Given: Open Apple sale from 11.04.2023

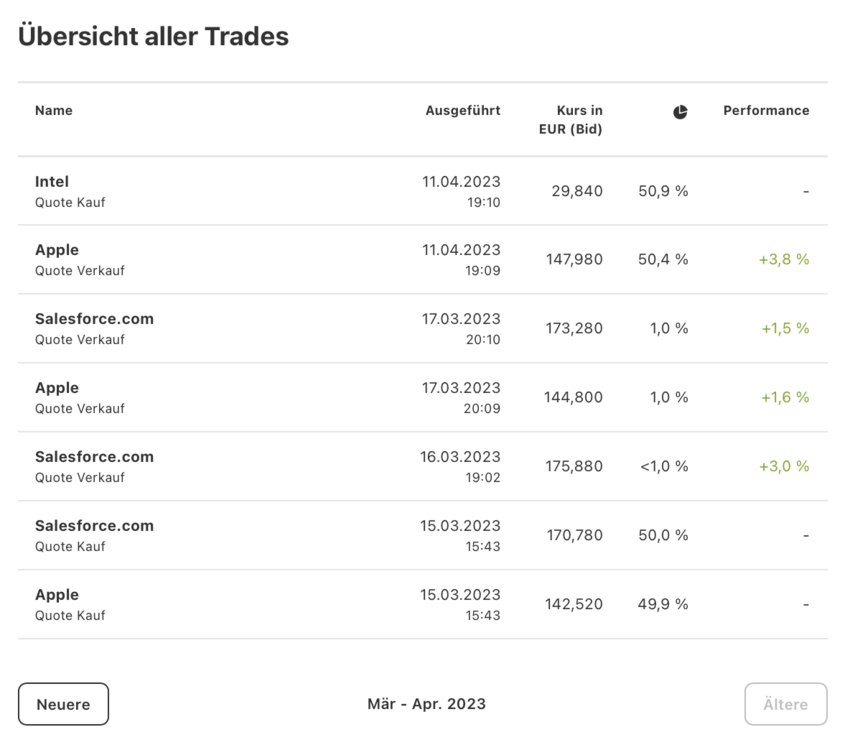Looking at the screenshot, I should (x=57, y=250).
